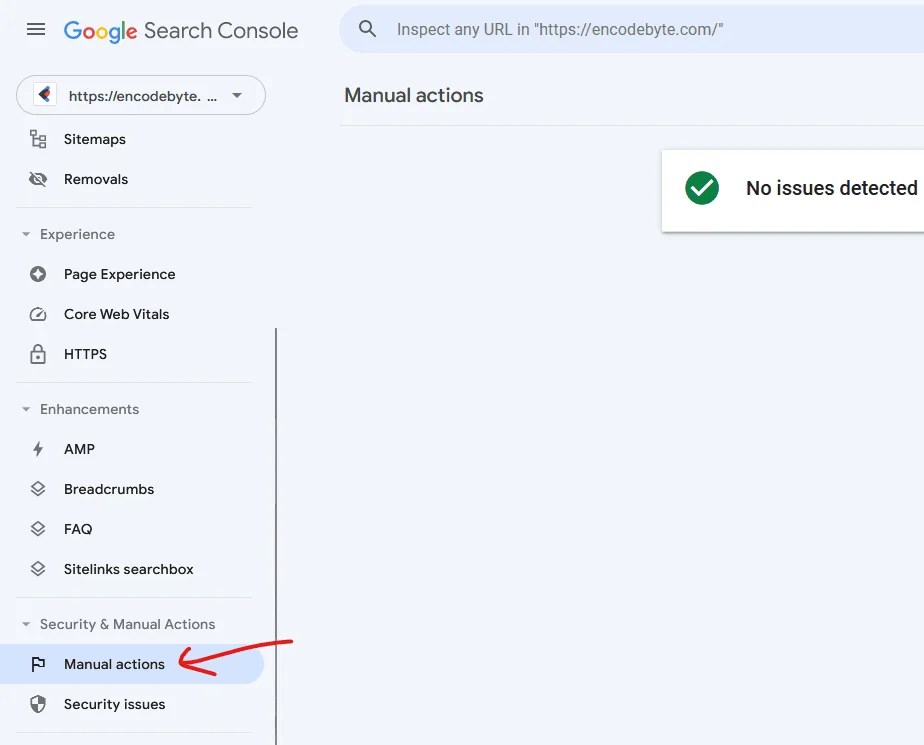Click the Page Experience icon
Screen dimensions: 924x745
tap(38, 274)
